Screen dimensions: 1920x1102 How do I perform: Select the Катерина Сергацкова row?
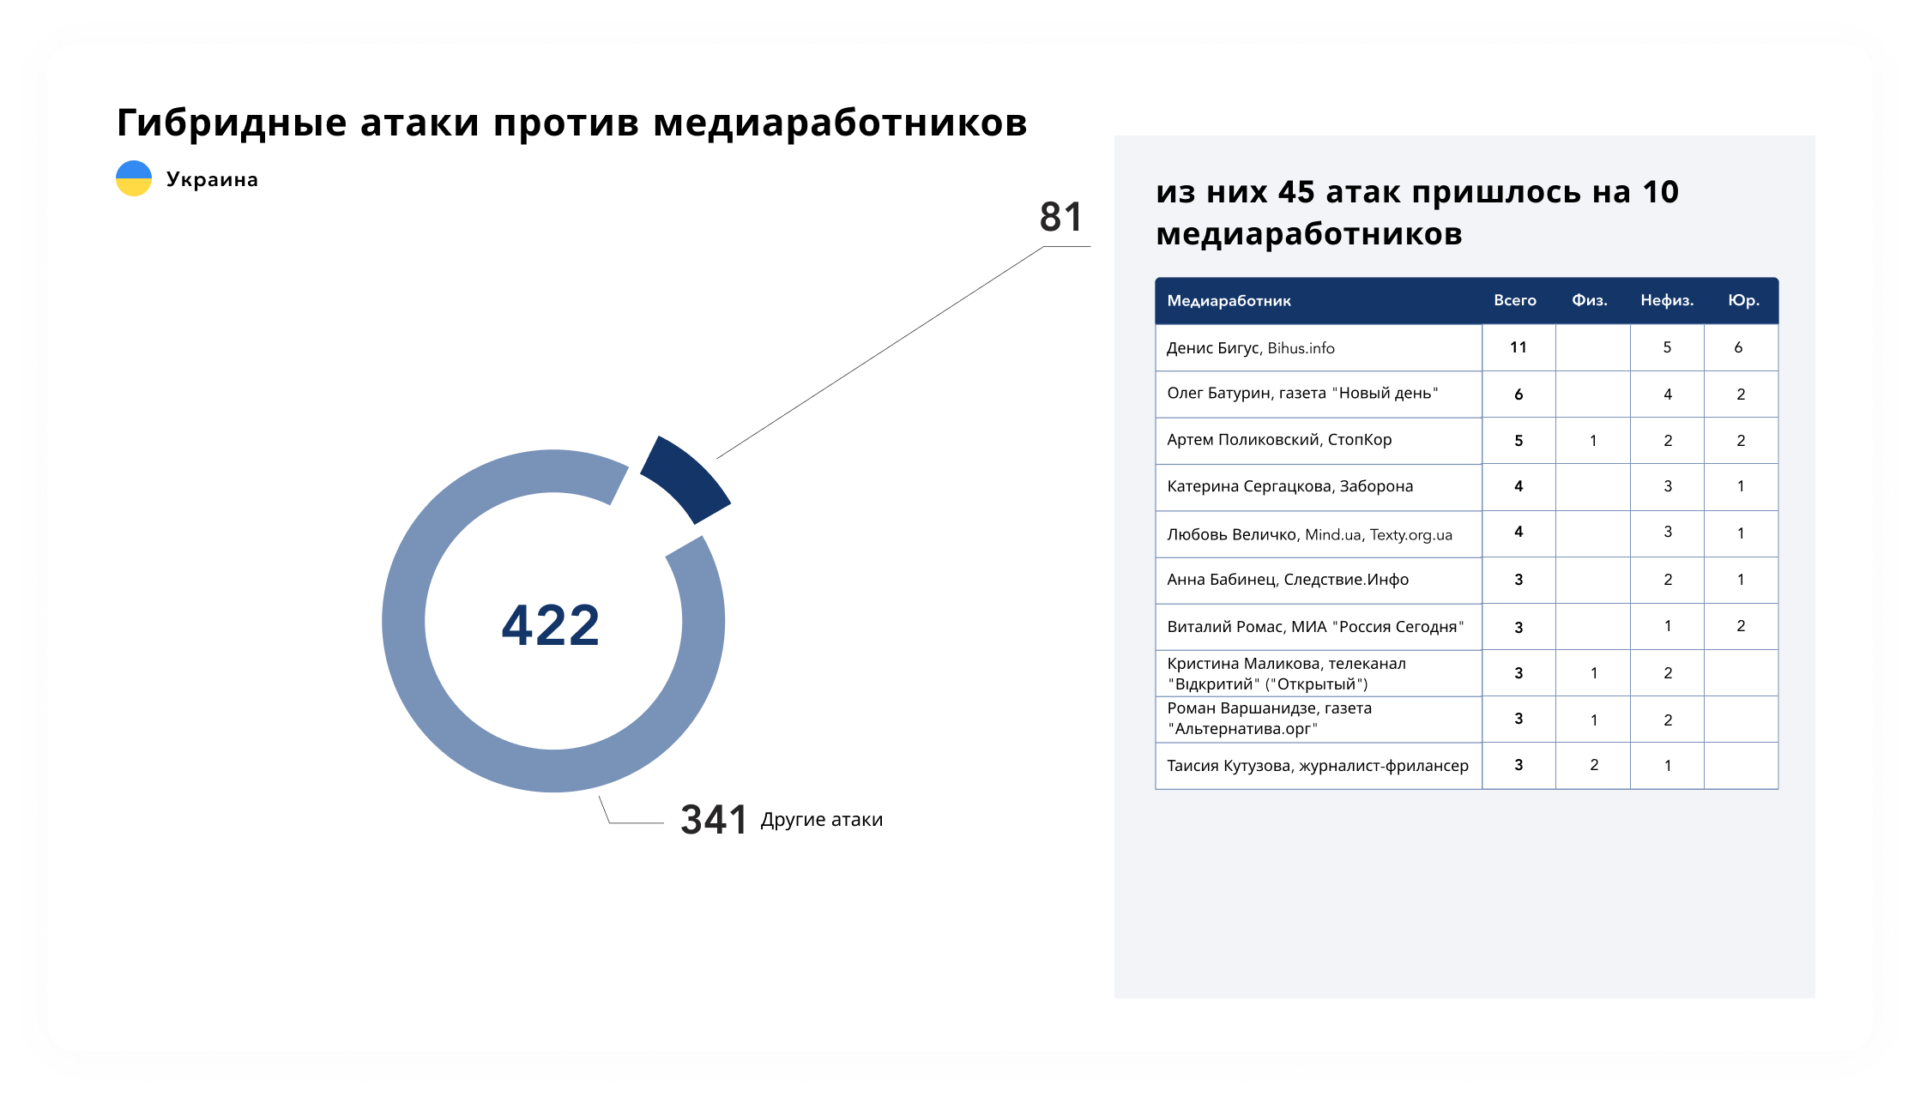1290,487
